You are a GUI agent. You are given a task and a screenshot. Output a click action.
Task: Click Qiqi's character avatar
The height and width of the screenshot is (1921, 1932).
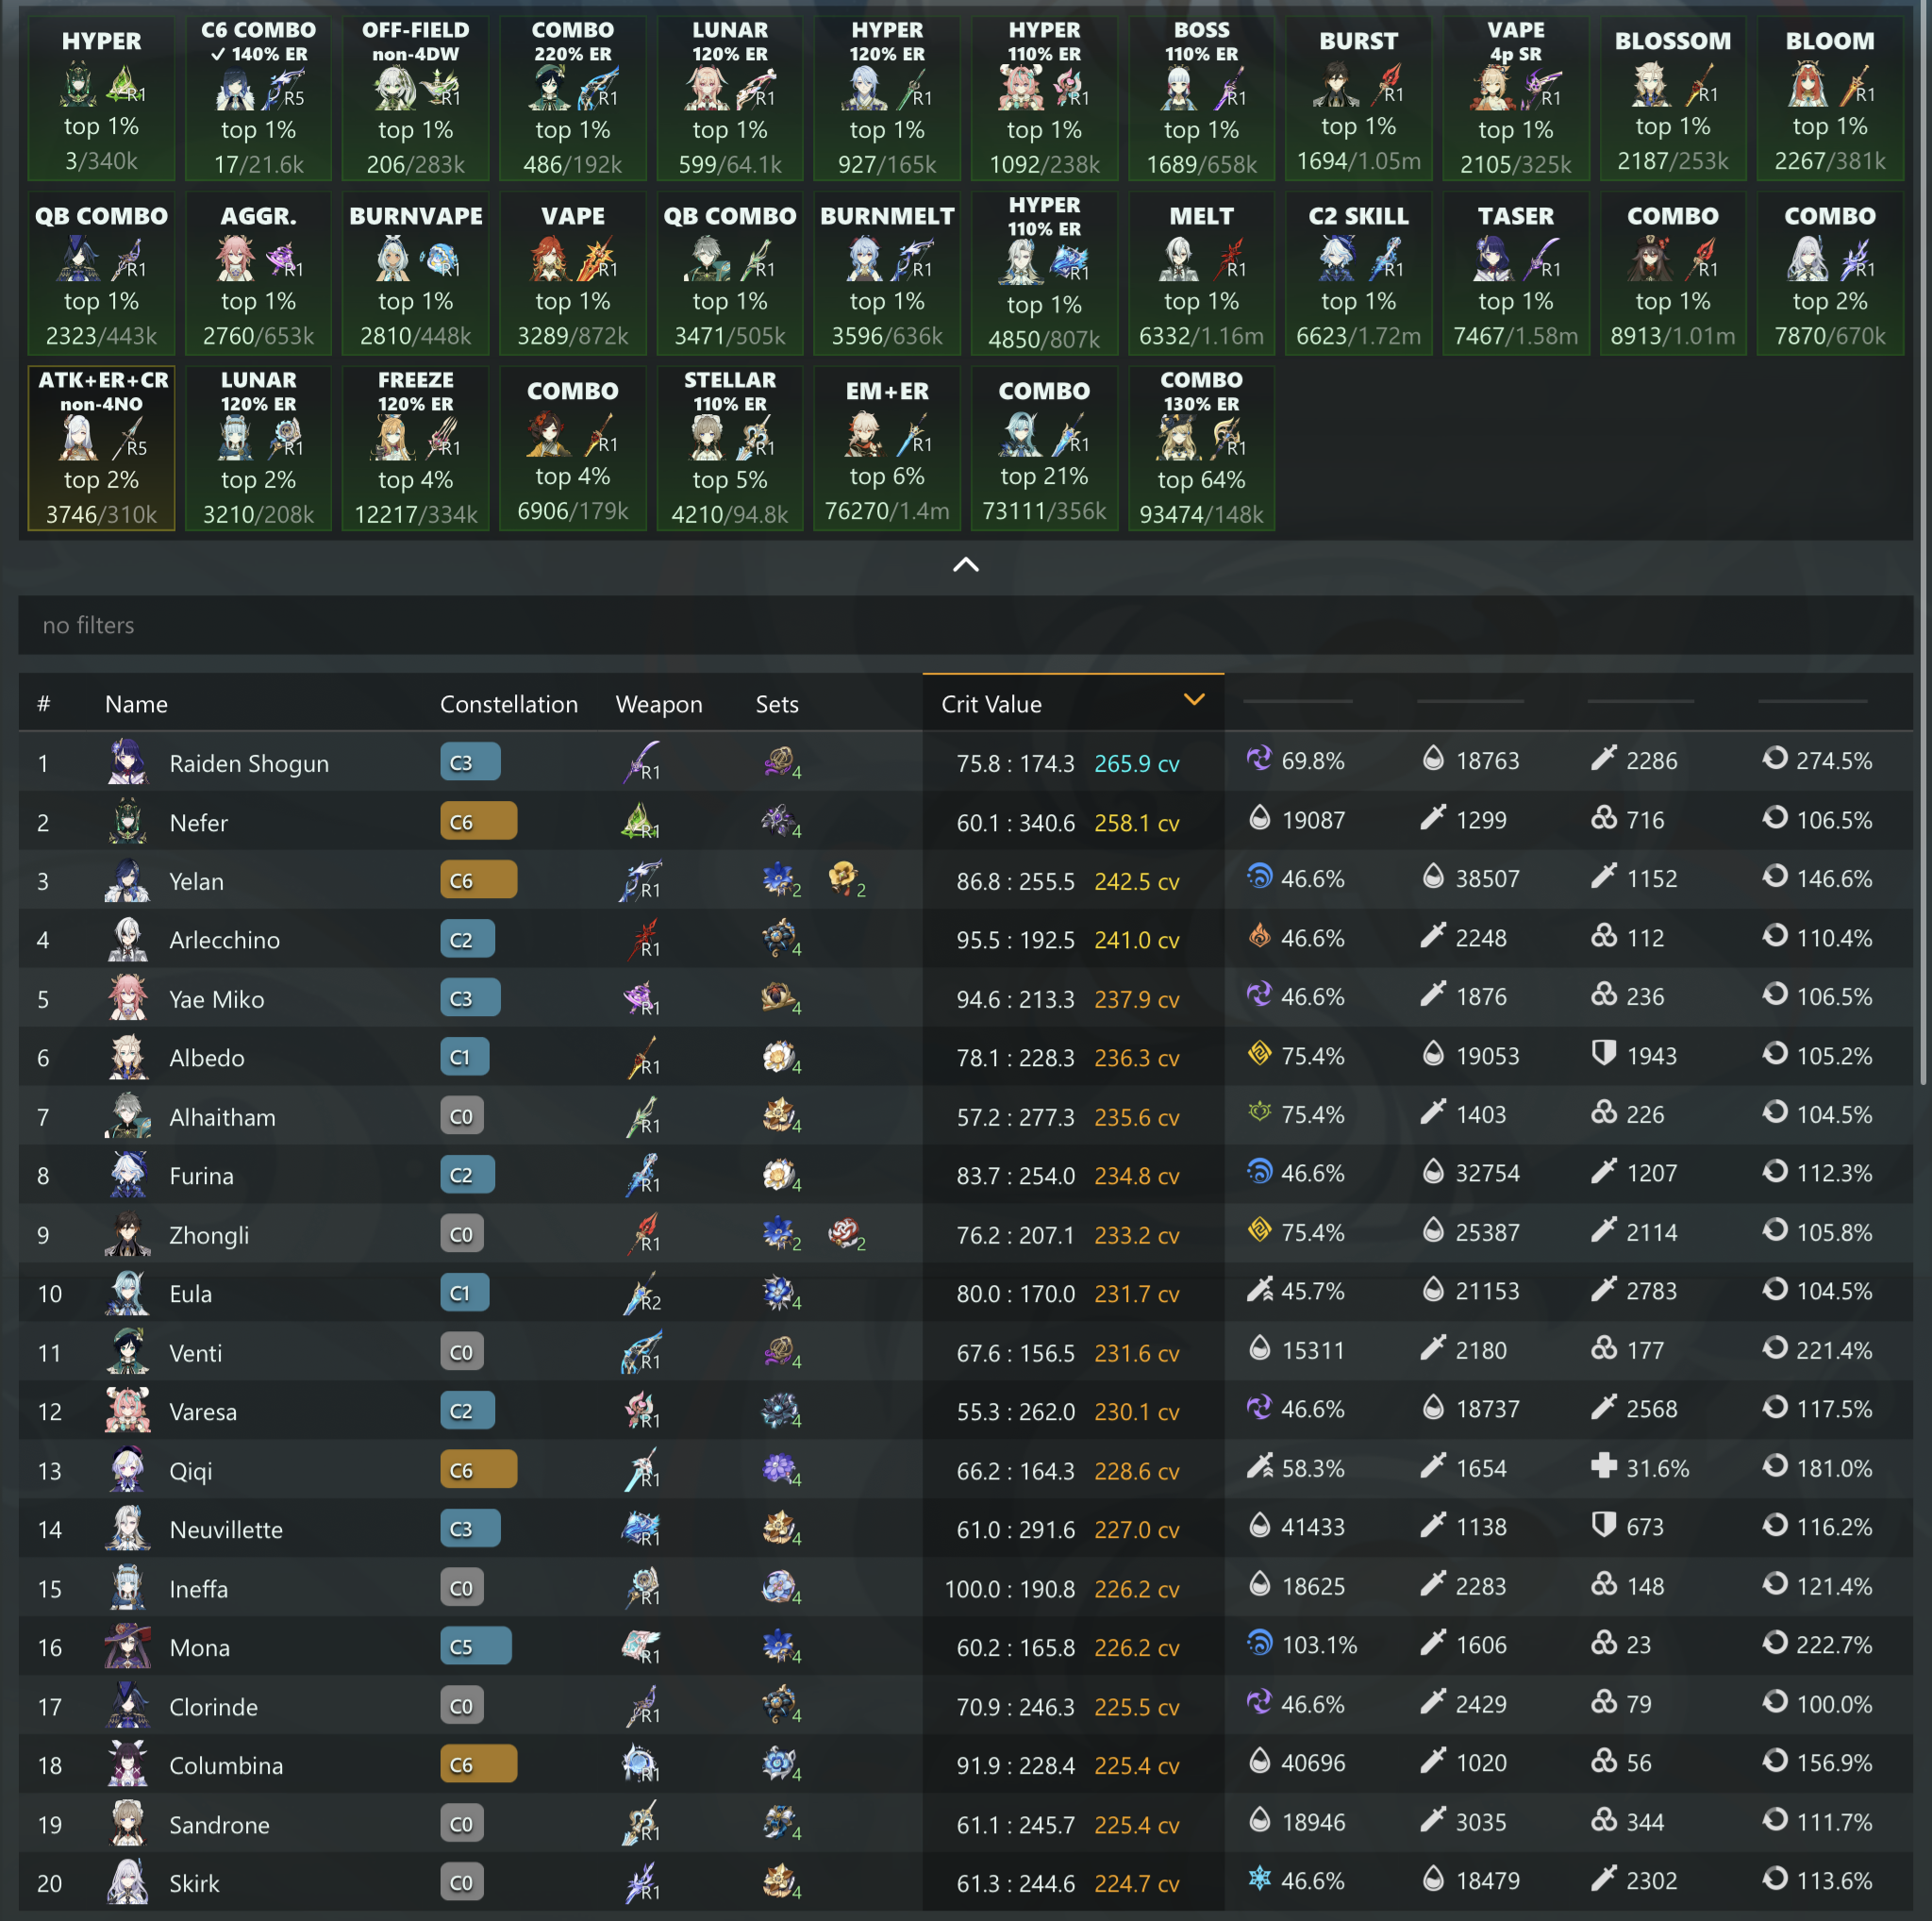(128, 1470)
